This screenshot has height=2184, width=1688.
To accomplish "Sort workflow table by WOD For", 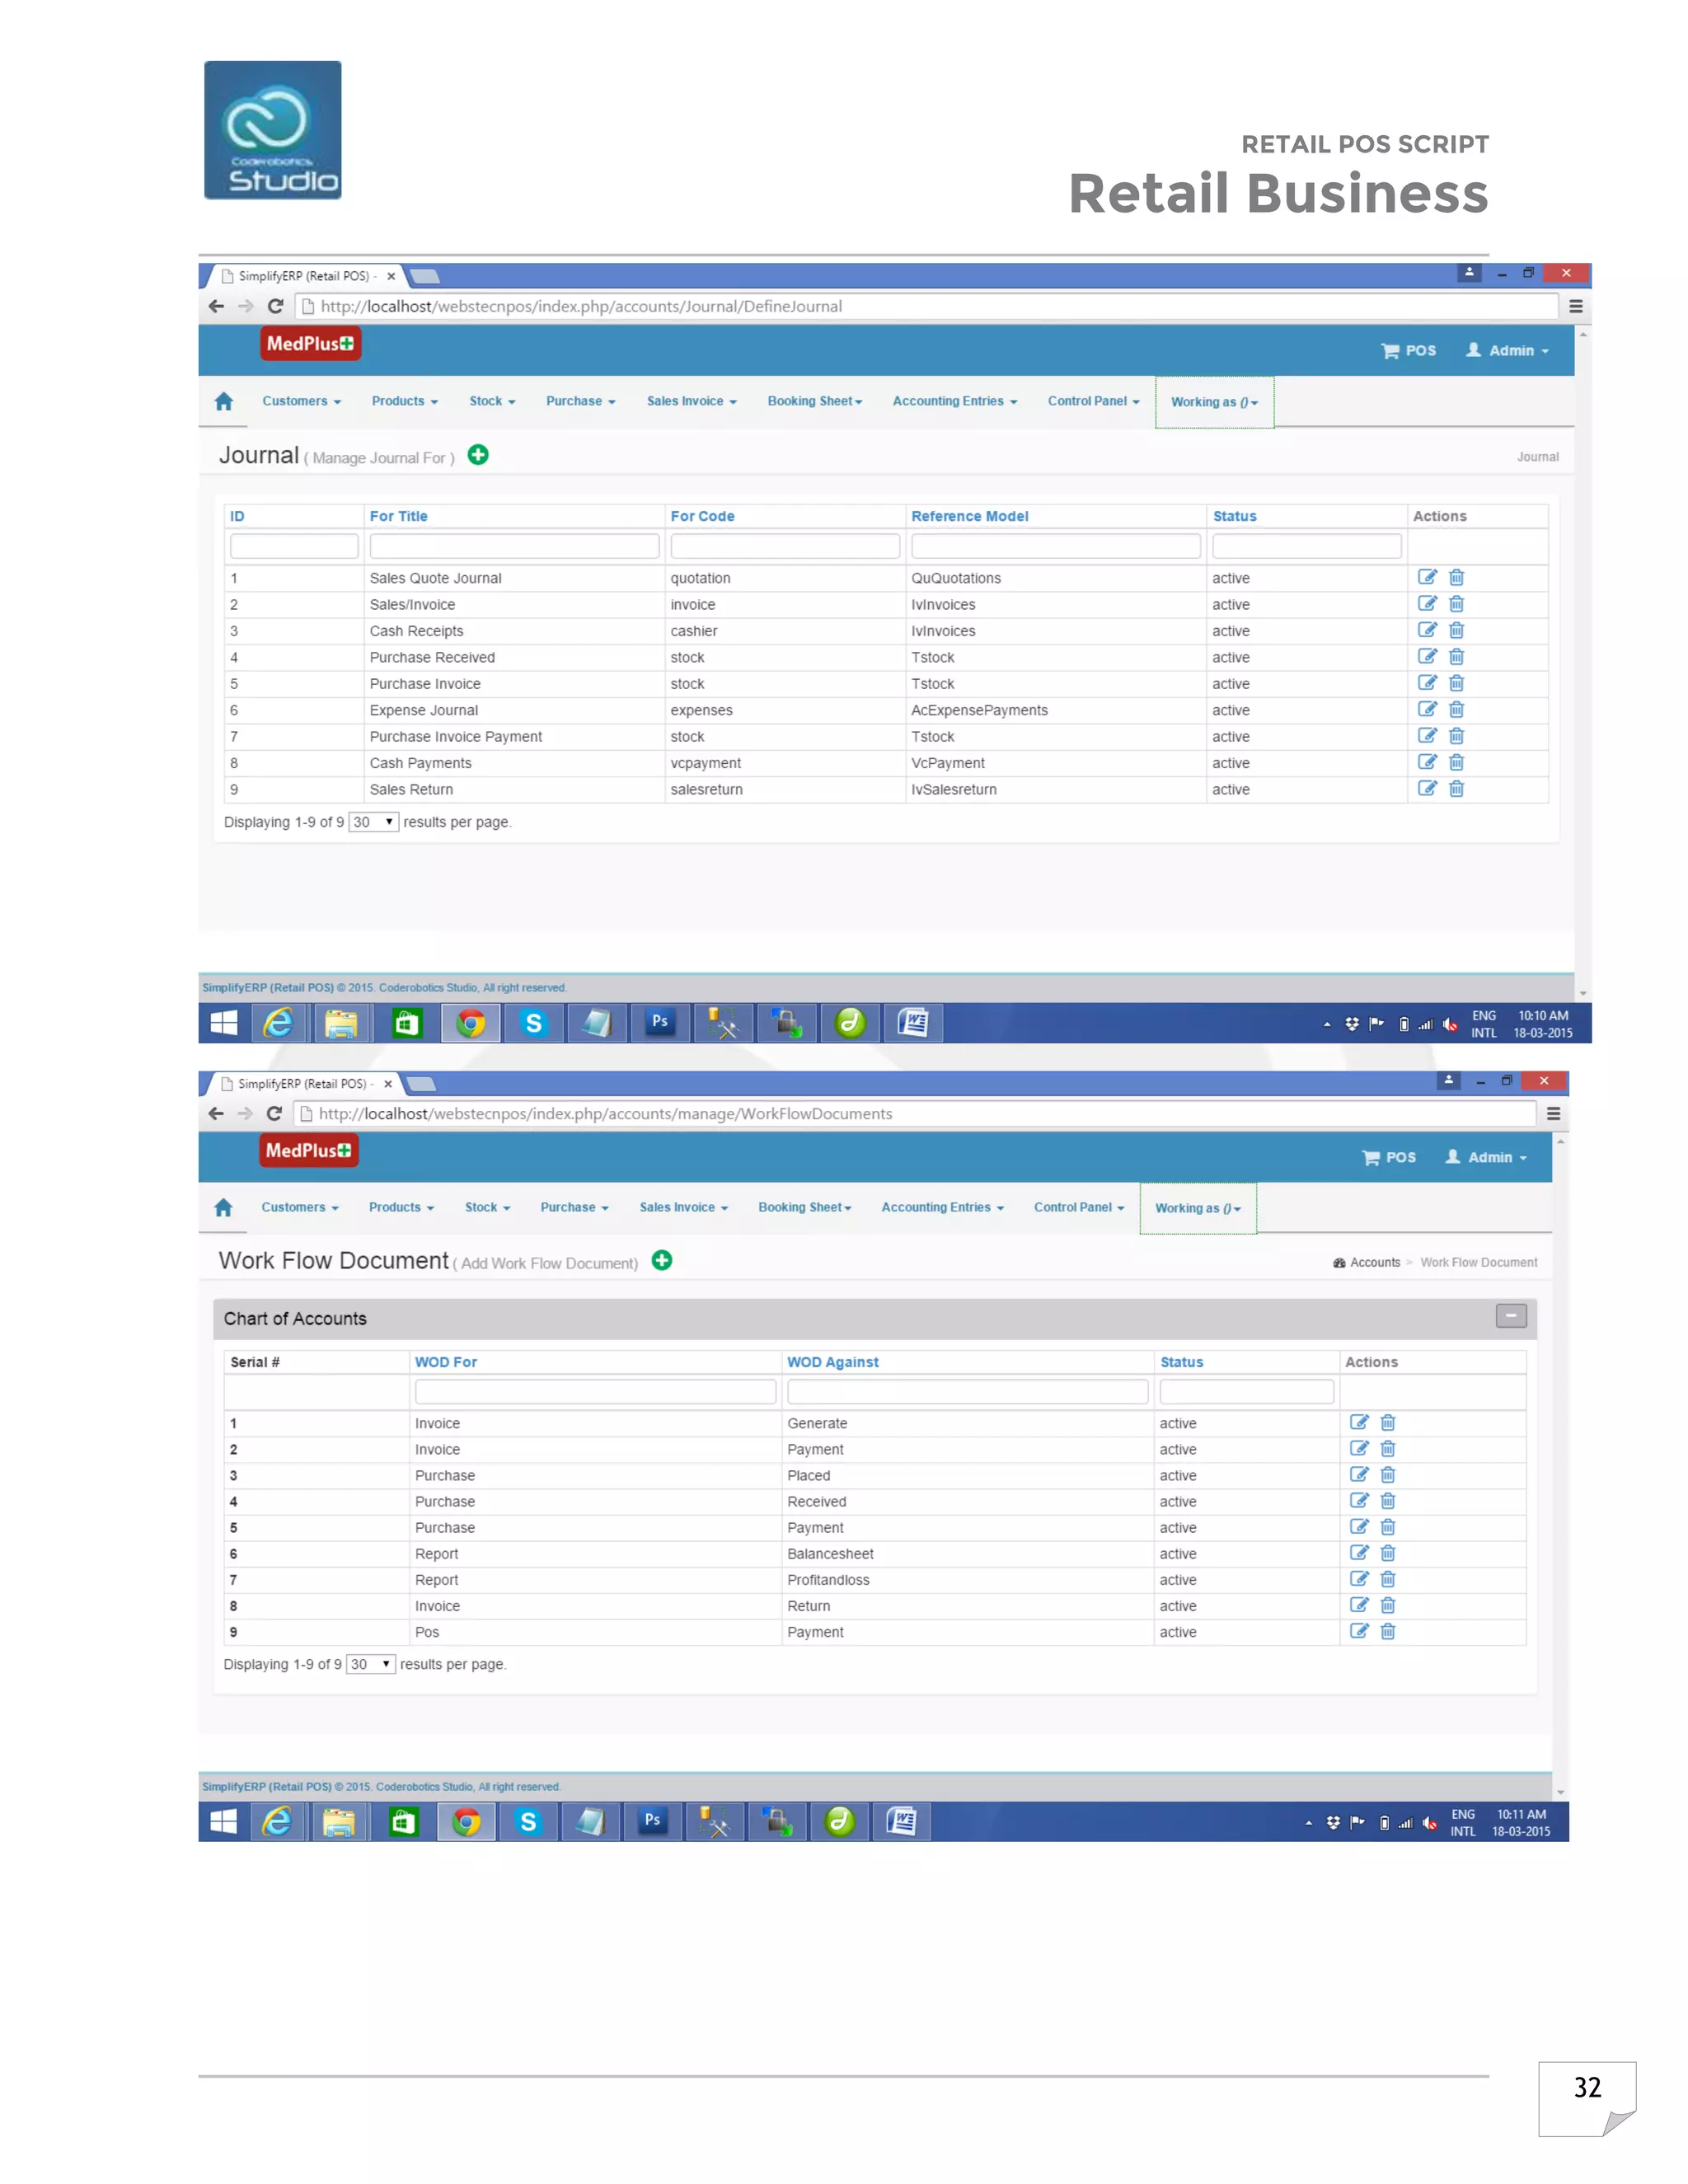I will tap(446, 1362).
